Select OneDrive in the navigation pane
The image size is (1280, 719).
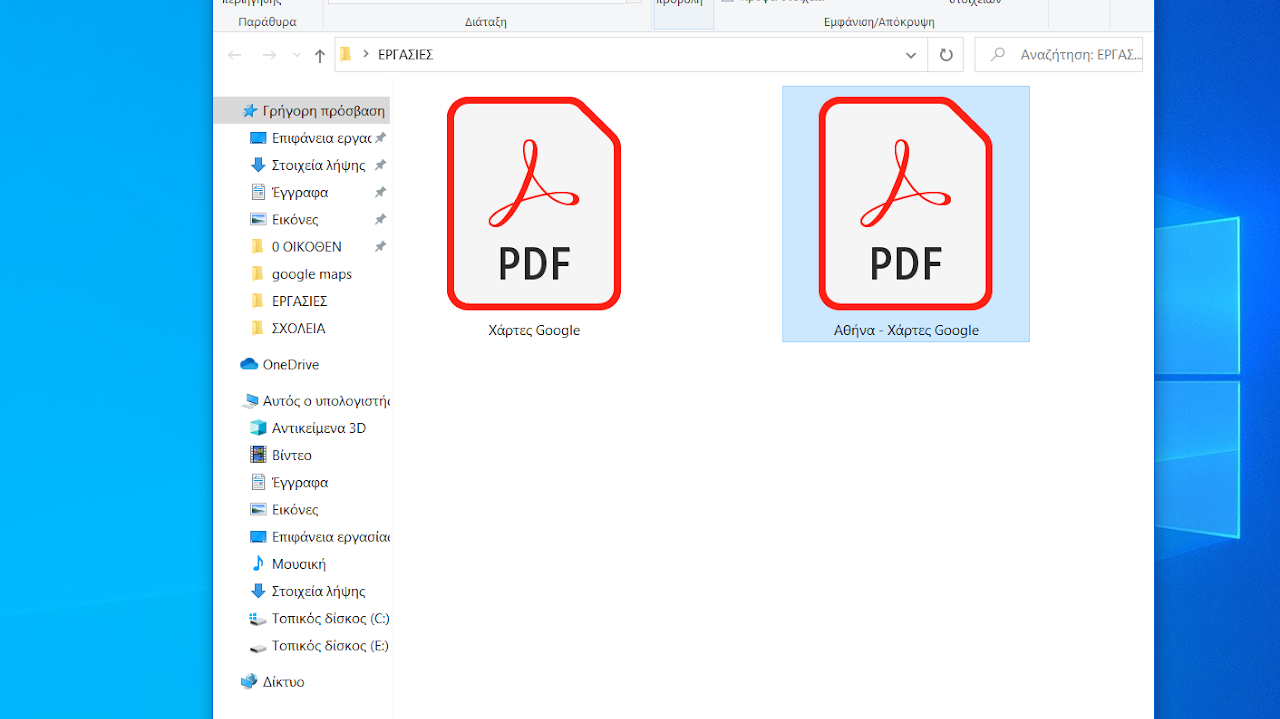point(280,364)
